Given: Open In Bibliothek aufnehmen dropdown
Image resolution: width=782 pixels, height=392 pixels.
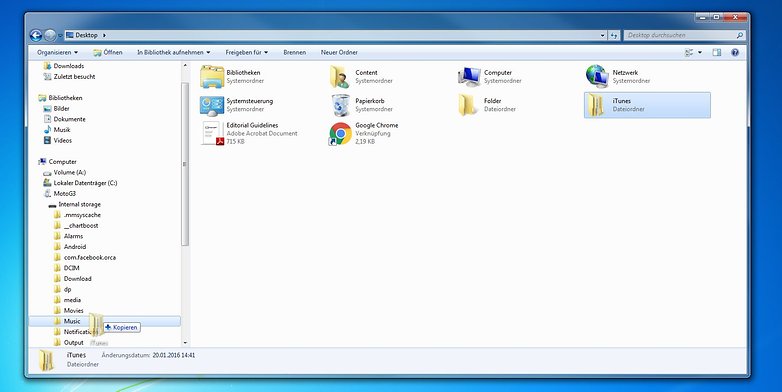Looking at the screenshot, I should 174,52.
